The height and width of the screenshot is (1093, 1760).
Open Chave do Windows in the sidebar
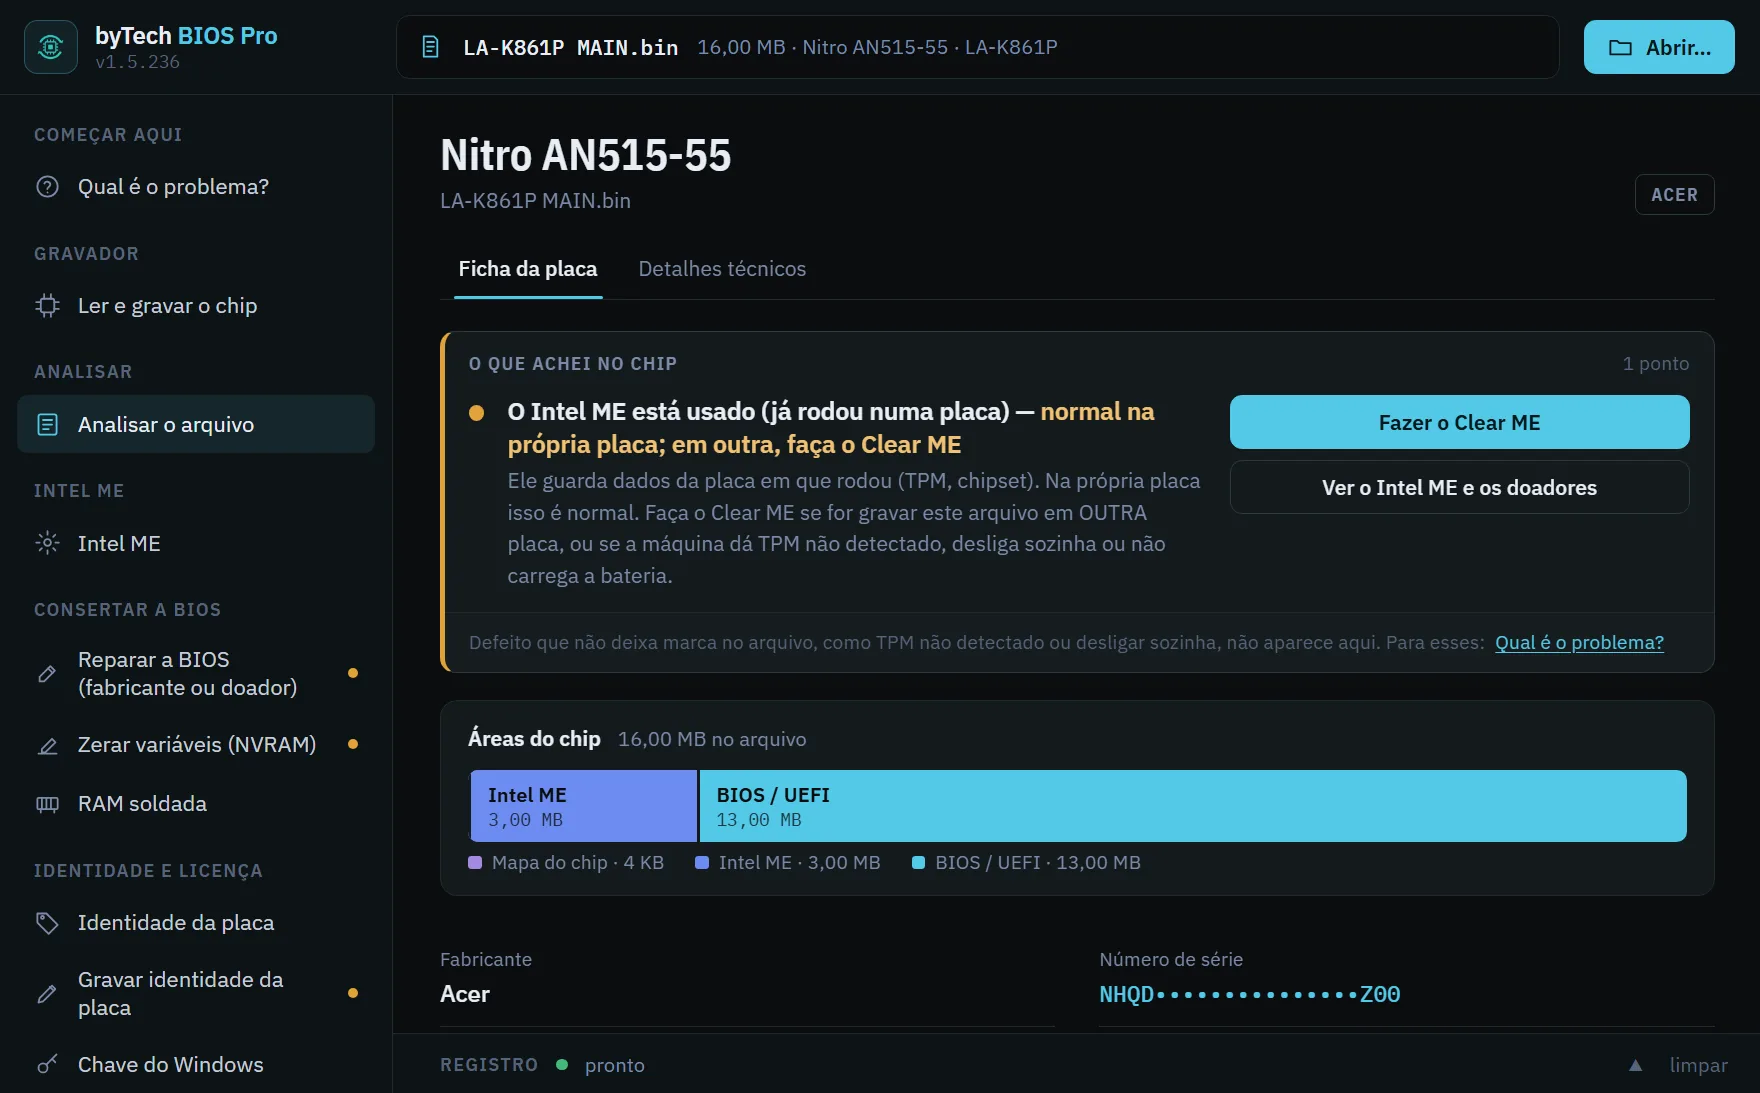pyautogui.click(x=196, y=1065)
